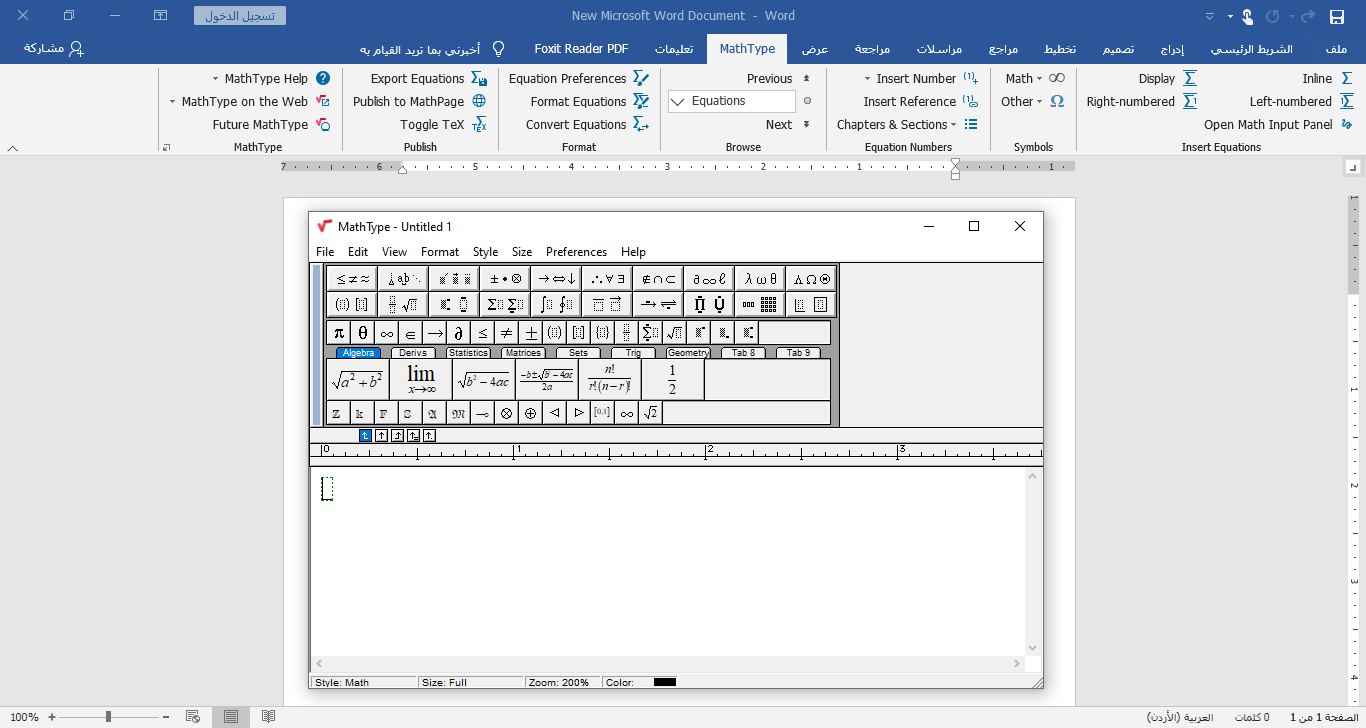Insert the circled plus symbol ⊕

coord(531,413)
